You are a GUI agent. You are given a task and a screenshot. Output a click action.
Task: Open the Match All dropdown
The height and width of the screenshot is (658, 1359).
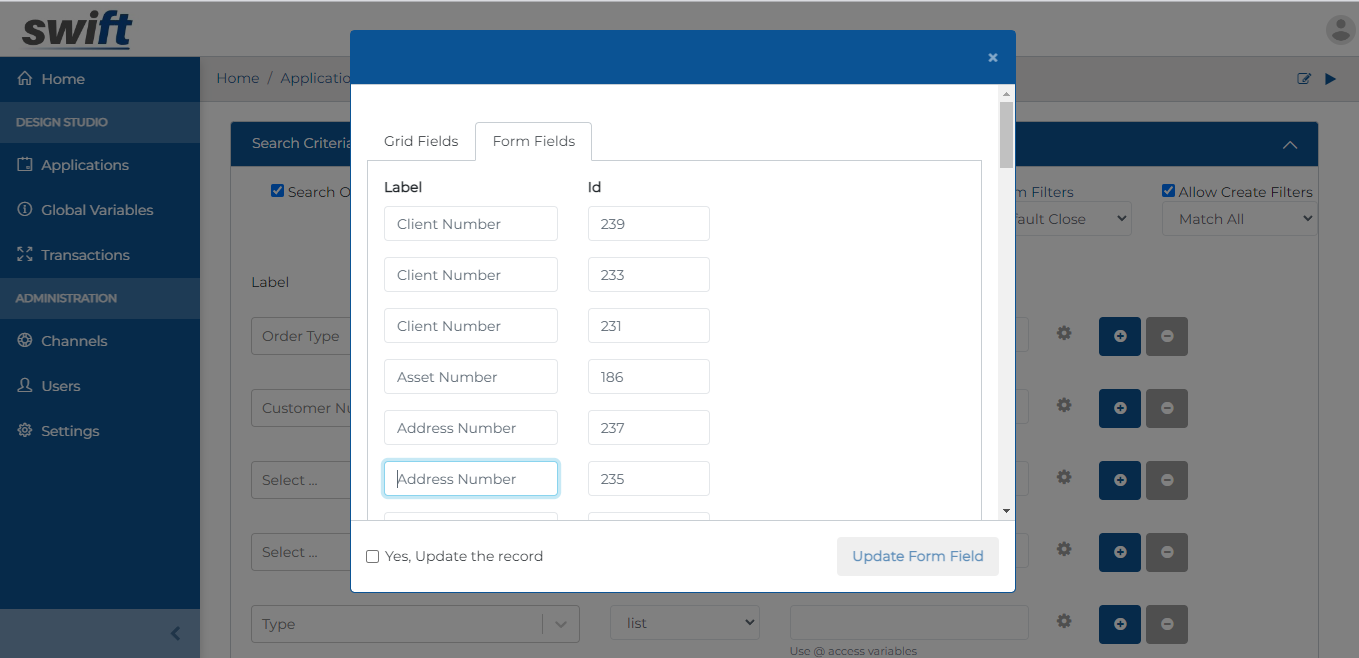1239,218
